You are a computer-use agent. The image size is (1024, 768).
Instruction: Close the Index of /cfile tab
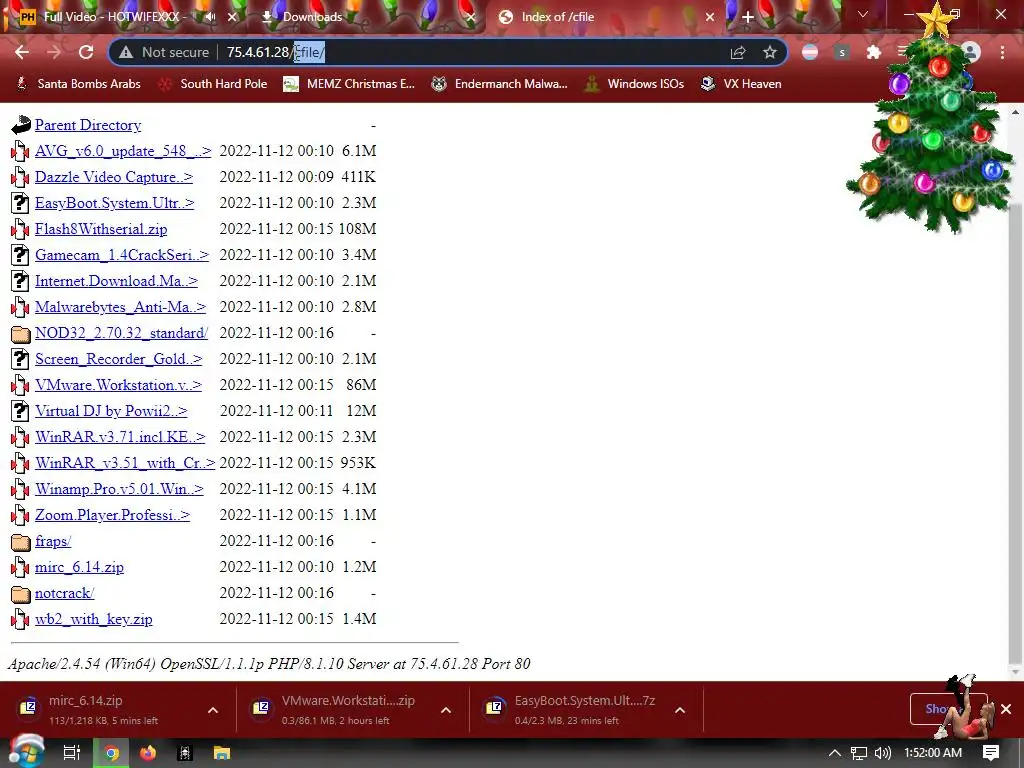coord(710,17)
